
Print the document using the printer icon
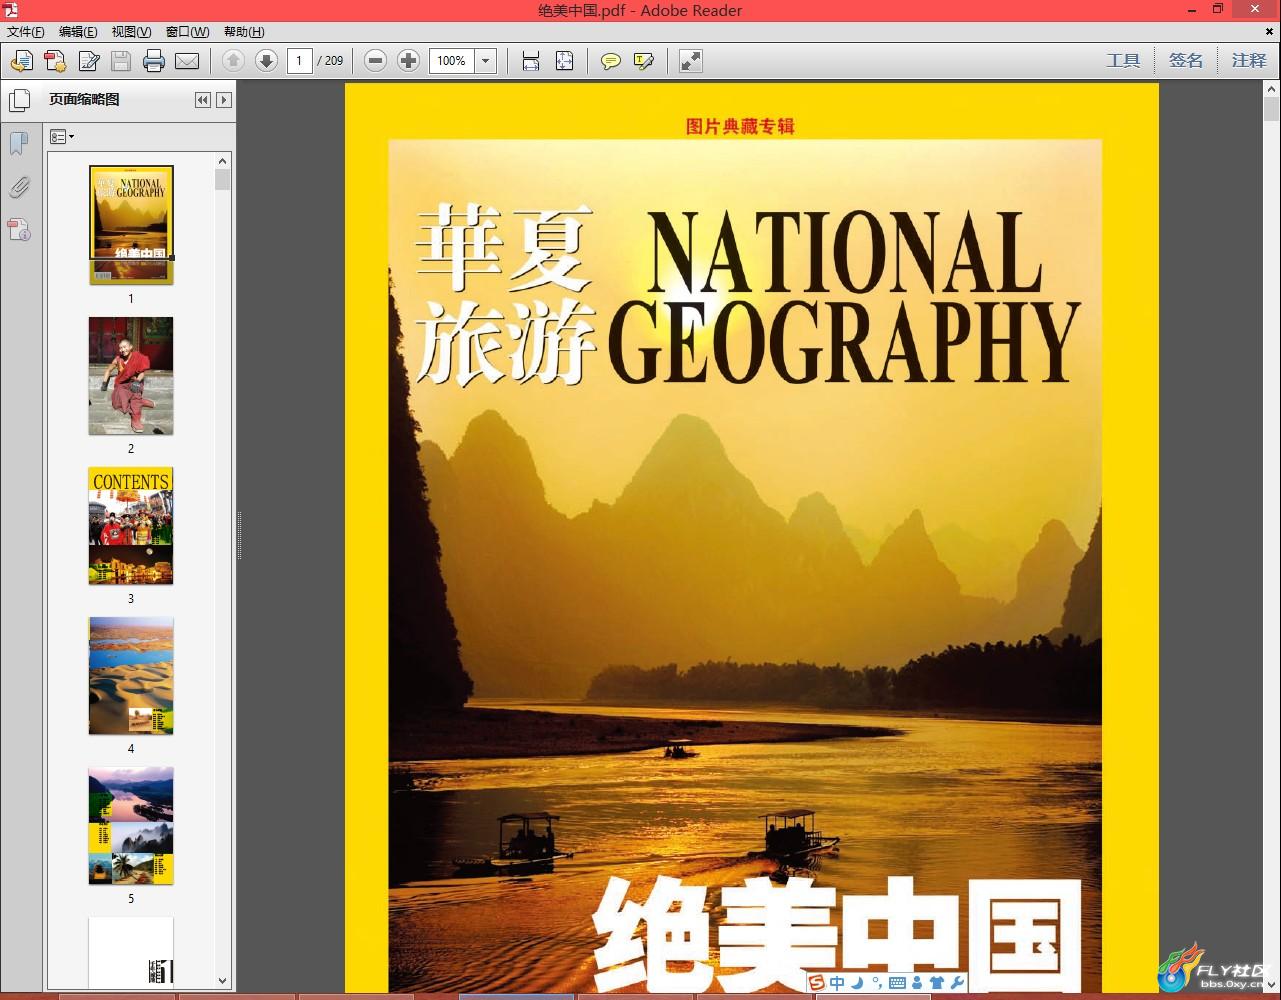pos(154,61)
